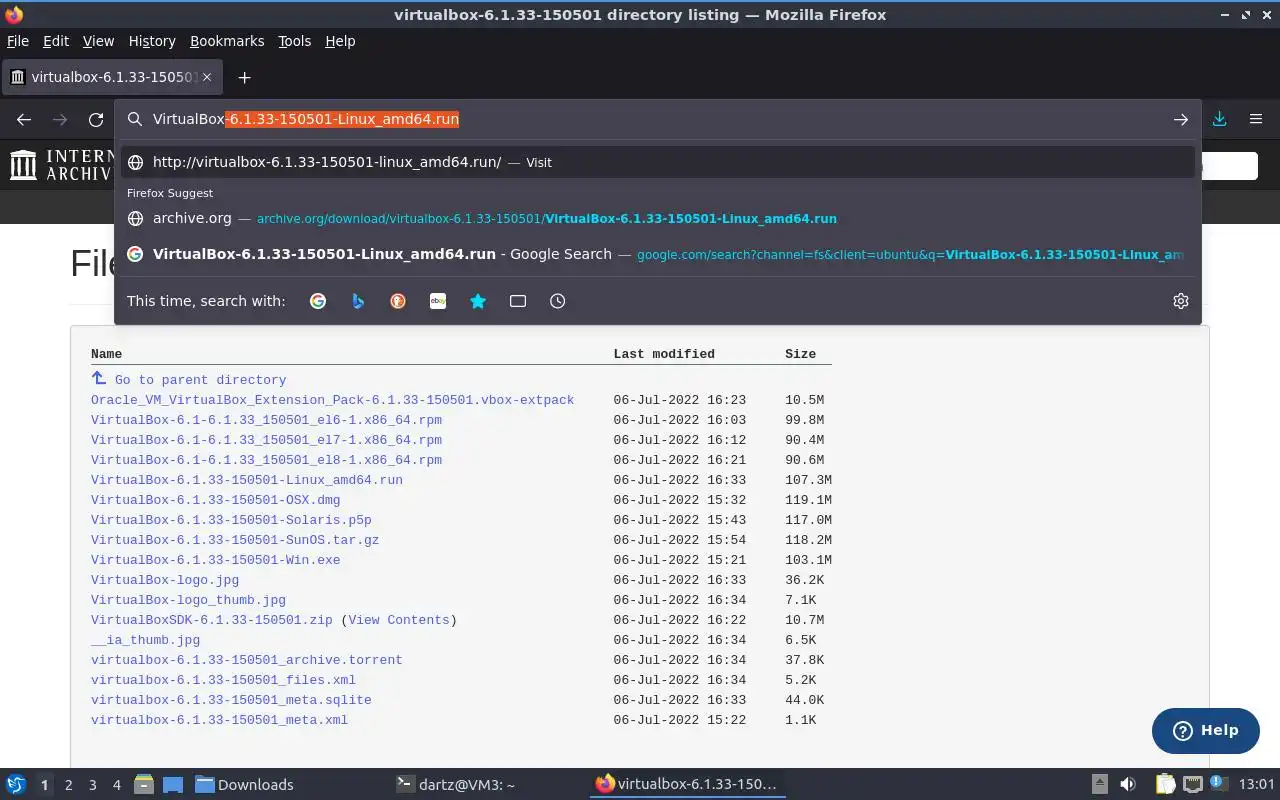Open virtualbox-6.1.33-150501_meta.xml
The width and height of the screenshot is (1280, 800).
[219, 720]
